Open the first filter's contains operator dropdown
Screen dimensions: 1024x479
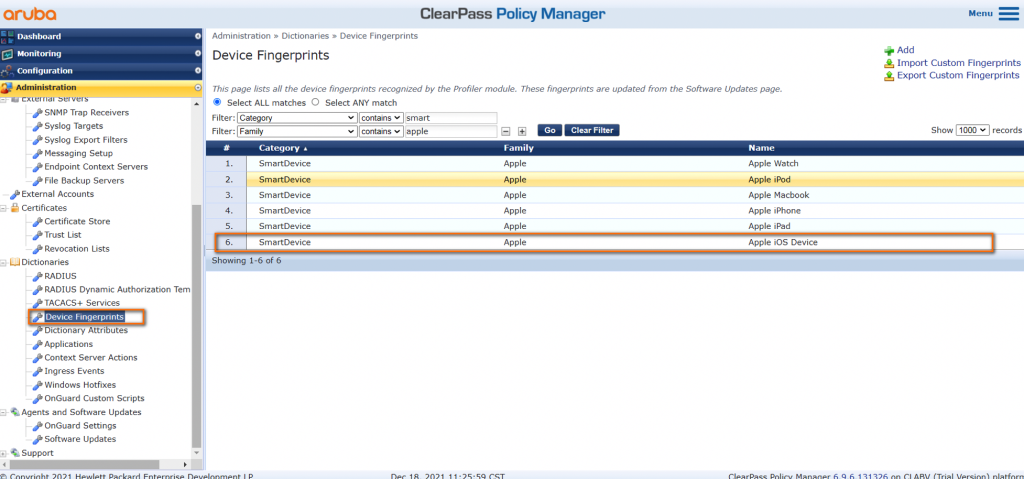pyautogui.click(x=380, y=118)
